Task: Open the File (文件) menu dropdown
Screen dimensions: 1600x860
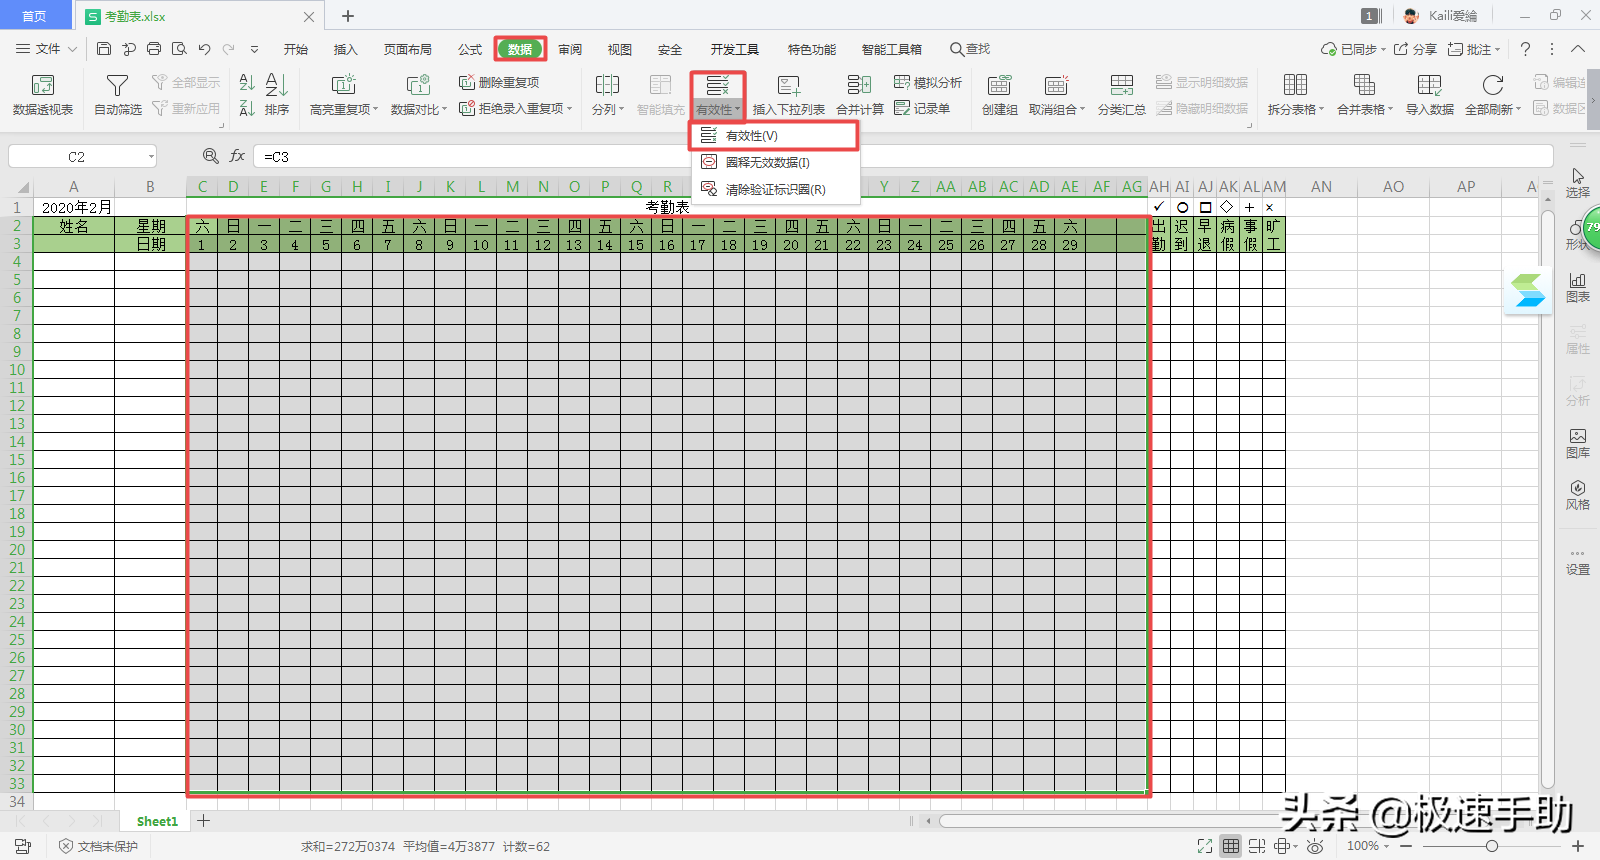Action: coord(46,49)
